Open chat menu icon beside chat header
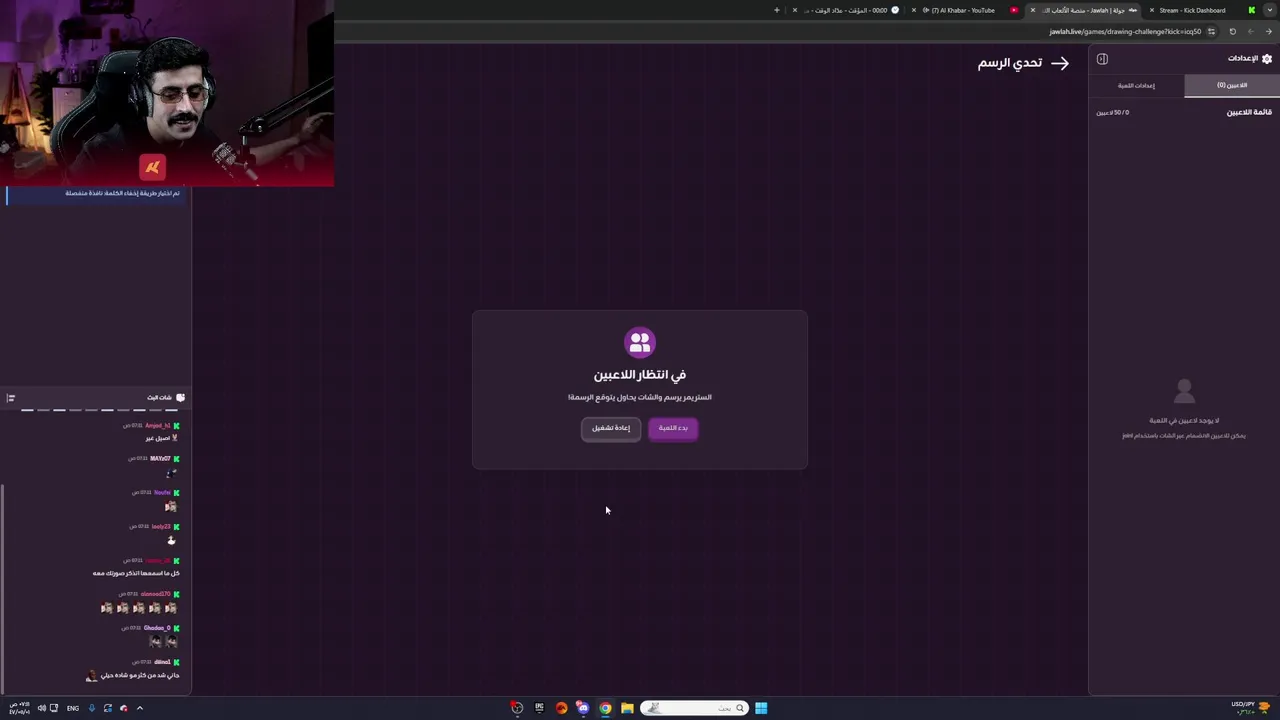 click(x=11, y=398)
